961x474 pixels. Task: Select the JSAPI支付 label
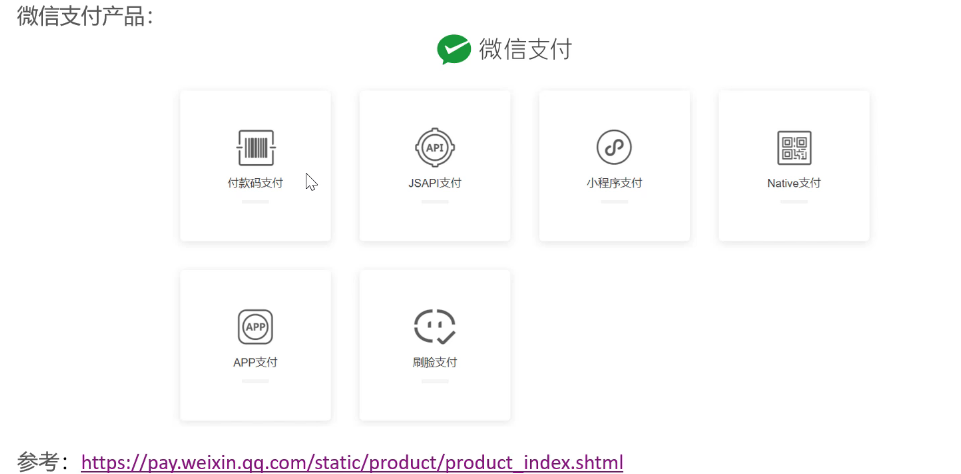tap(435, 183)
